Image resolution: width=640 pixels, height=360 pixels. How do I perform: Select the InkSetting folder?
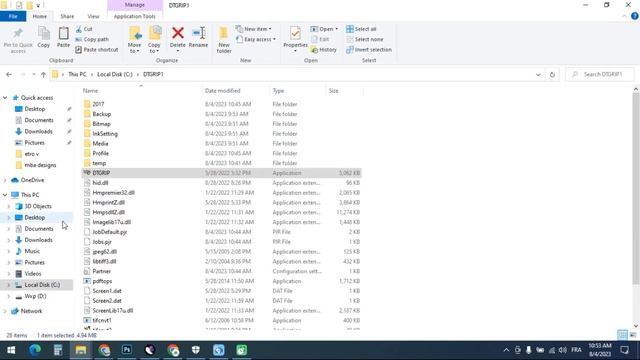click(105, 133)
